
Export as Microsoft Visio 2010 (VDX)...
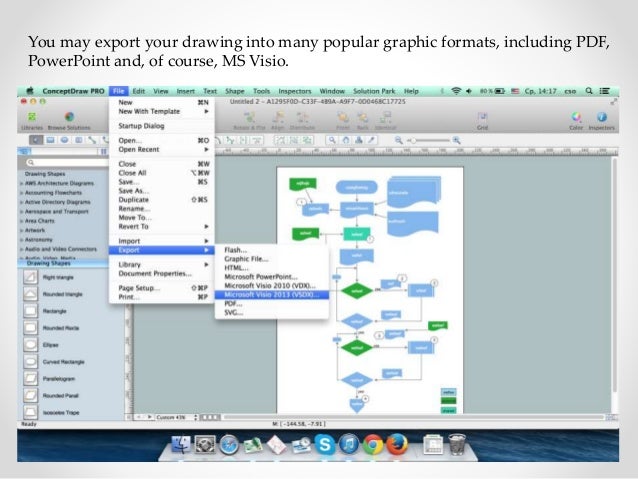[272, 286]
